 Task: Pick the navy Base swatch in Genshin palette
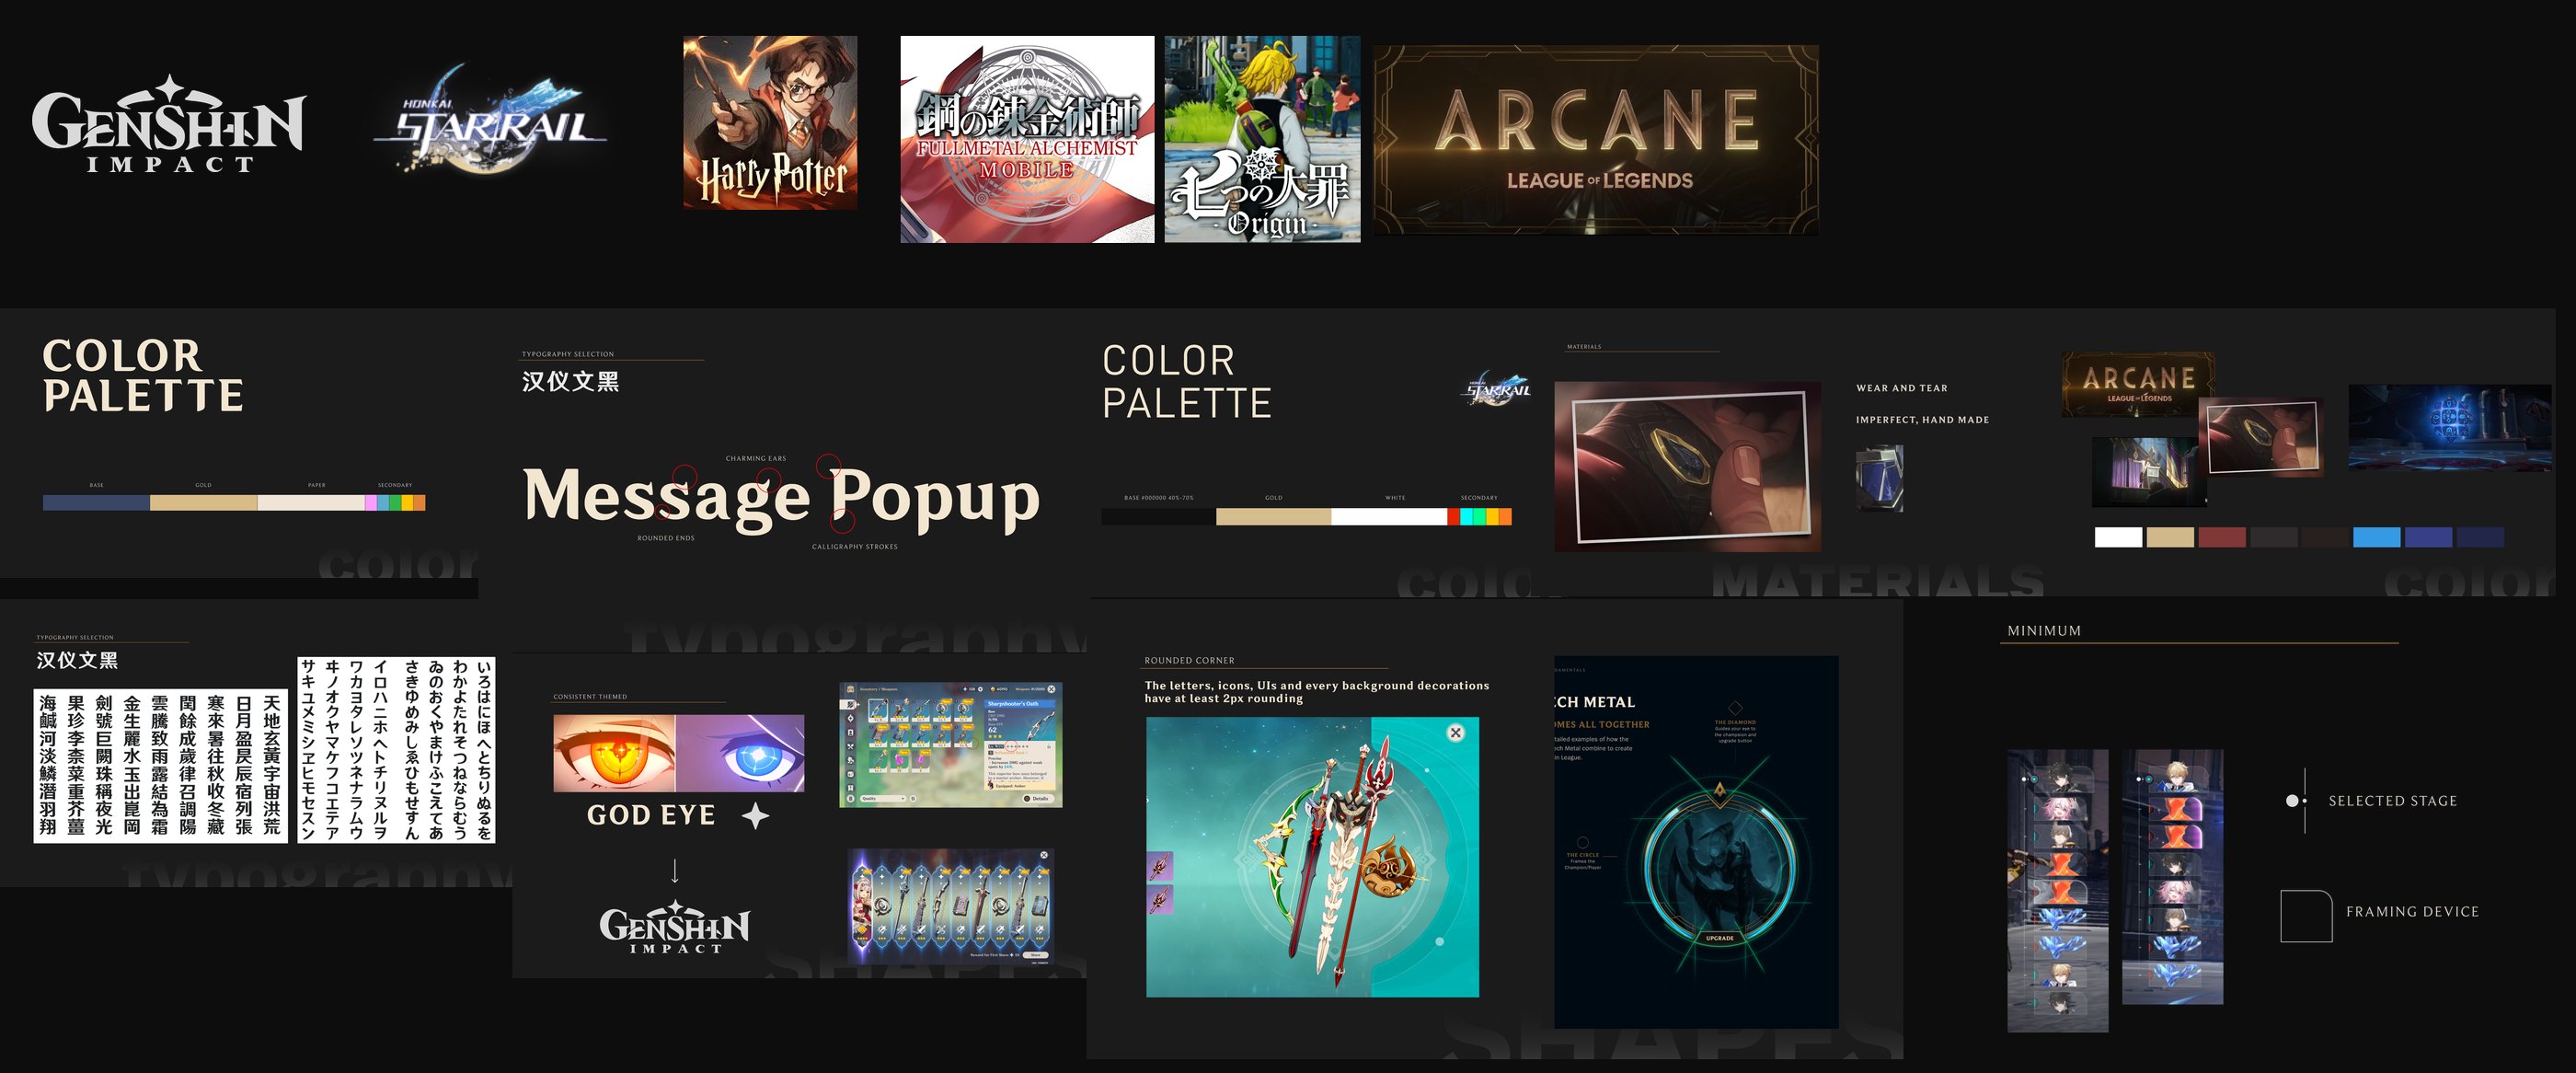[96, 503]
